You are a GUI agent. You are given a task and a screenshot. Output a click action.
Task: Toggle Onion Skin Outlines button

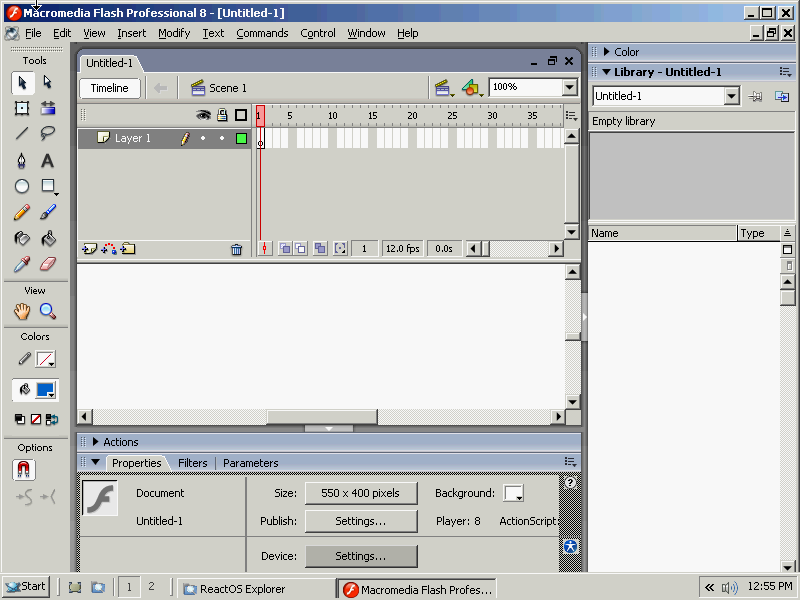pos(301,248)
